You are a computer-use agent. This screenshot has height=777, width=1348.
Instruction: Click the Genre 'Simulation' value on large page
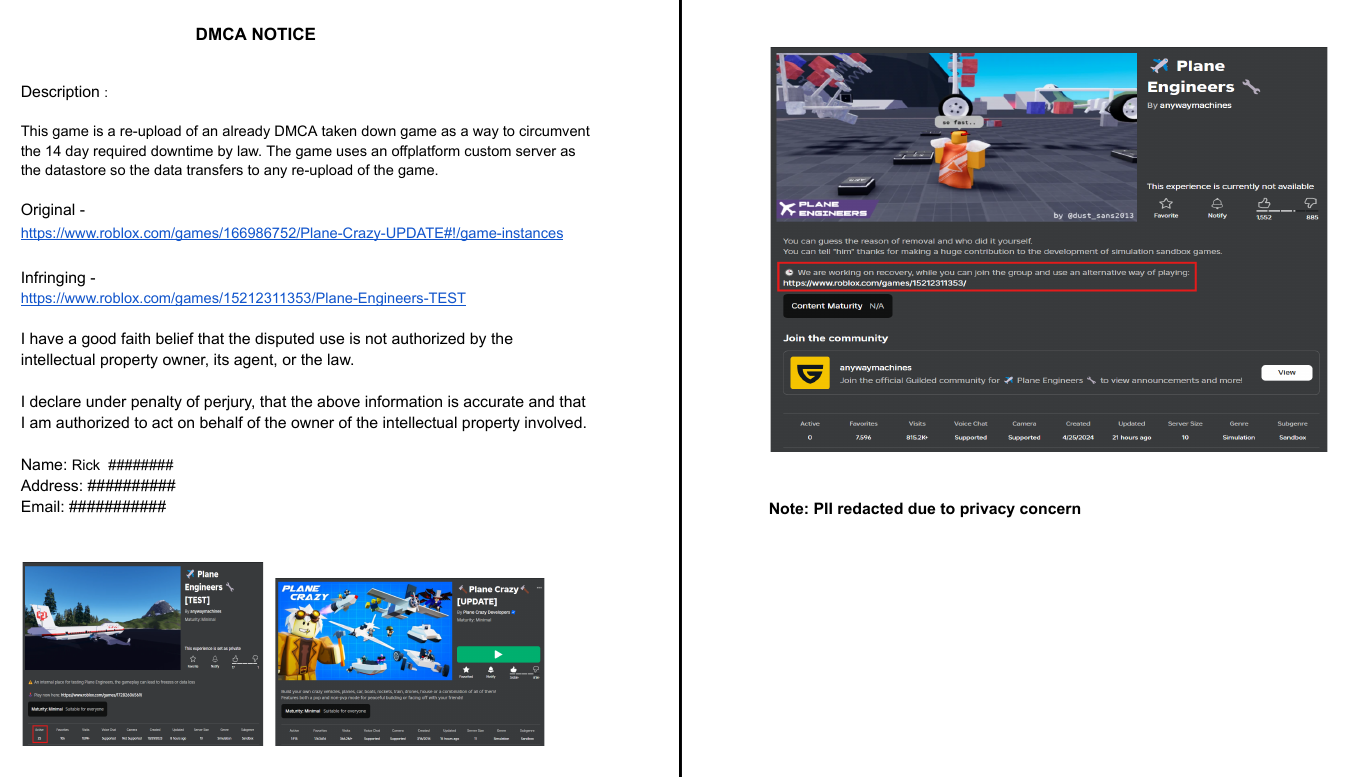1238,438
